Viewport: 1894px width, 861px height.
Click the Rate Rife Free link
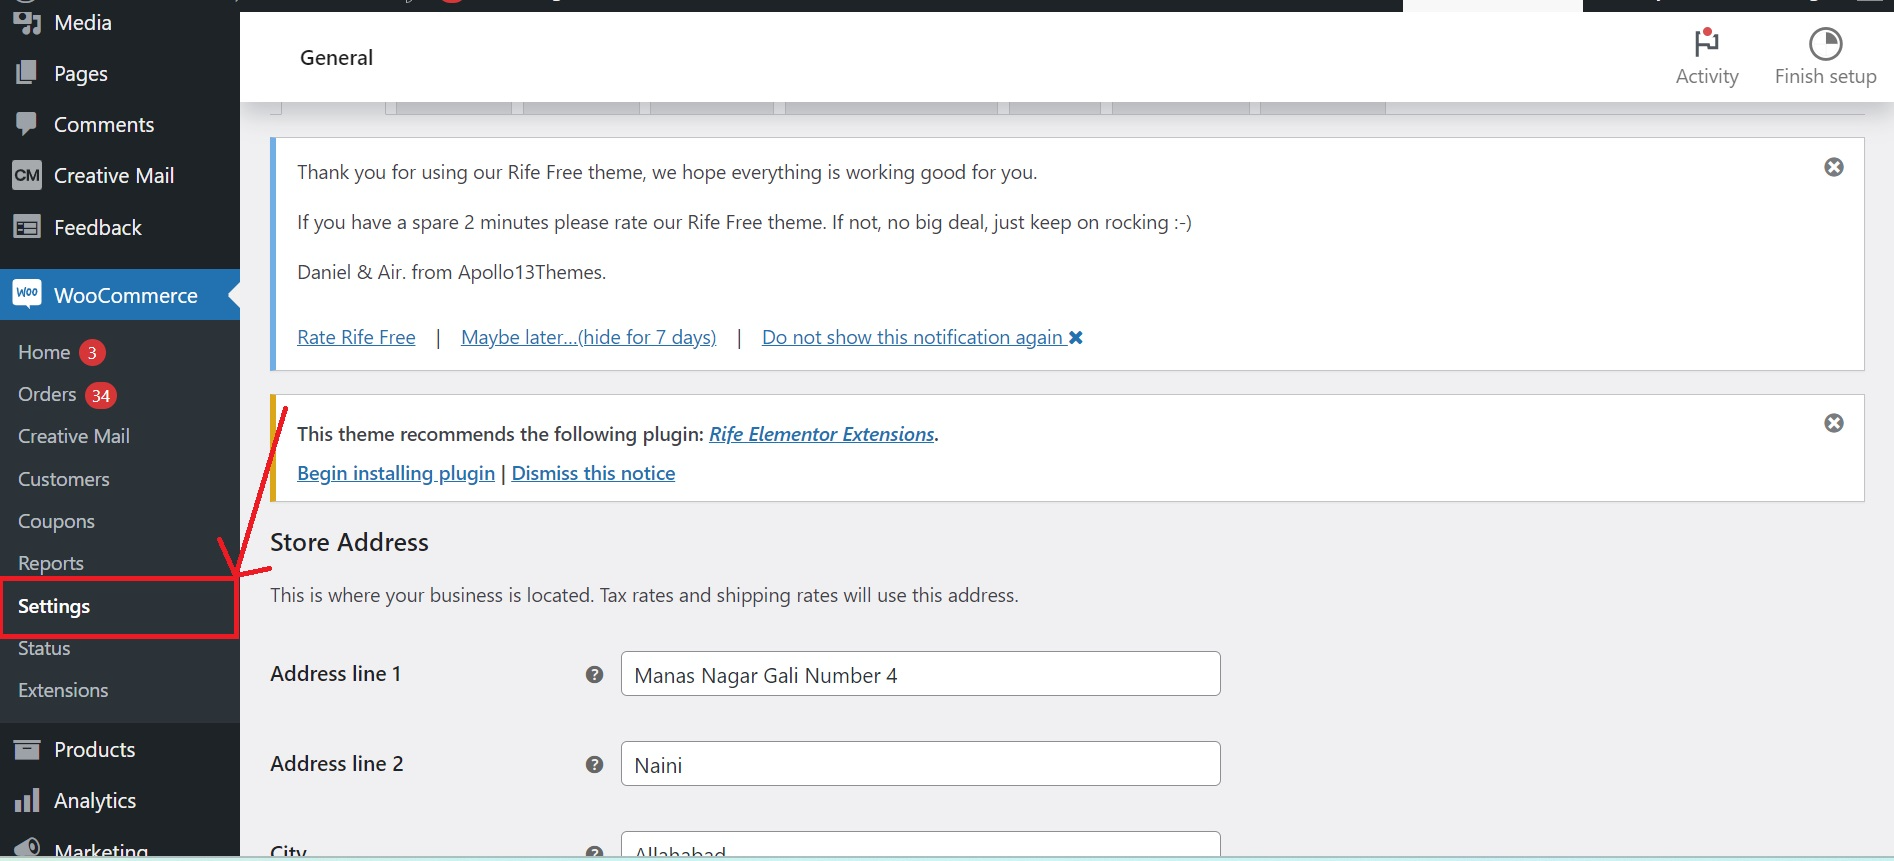(356, 338)
